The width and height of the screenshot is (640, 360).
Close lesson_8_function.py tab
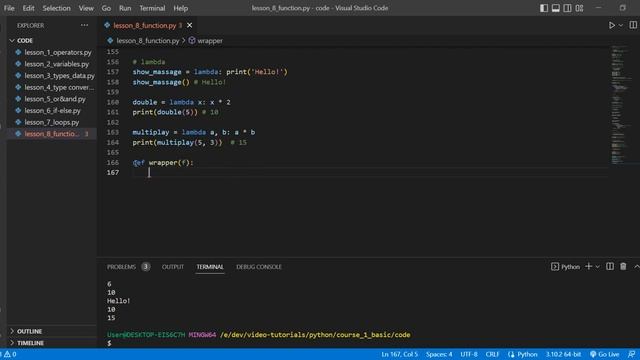(189, 25)
